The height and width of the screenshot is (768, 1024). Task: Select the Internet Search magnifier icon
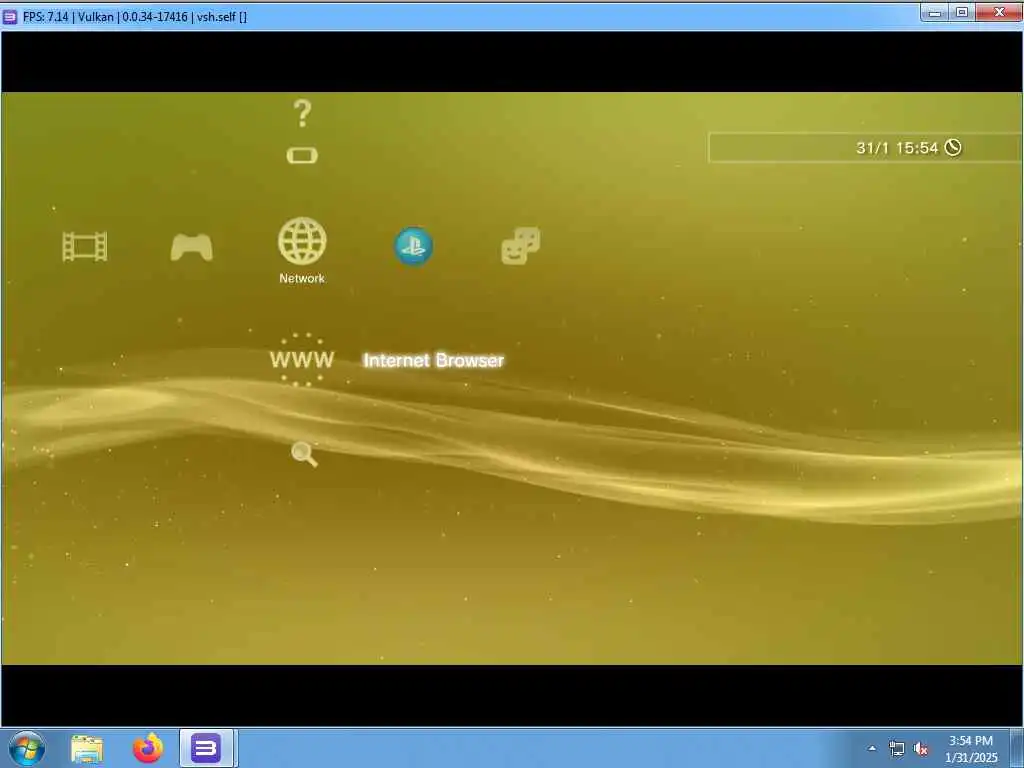point(304,454)
